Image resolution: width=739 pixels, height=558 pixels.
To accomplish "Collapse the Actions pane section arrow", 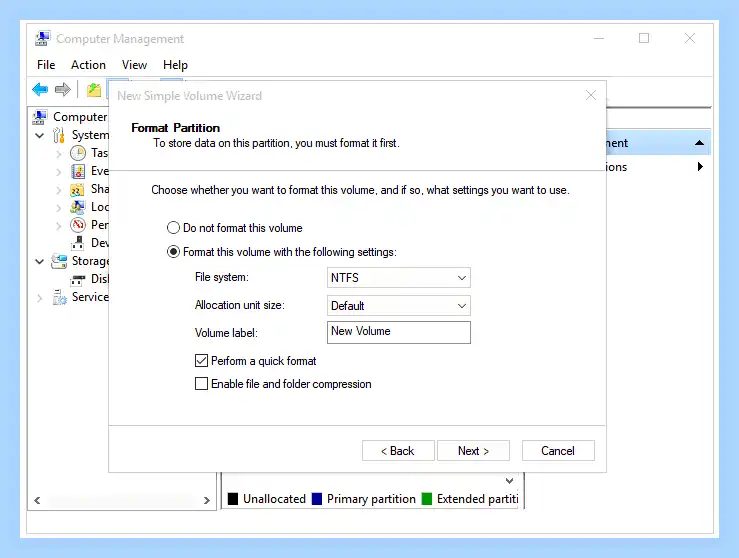I will pyautogui.click(x=700, y=143).
